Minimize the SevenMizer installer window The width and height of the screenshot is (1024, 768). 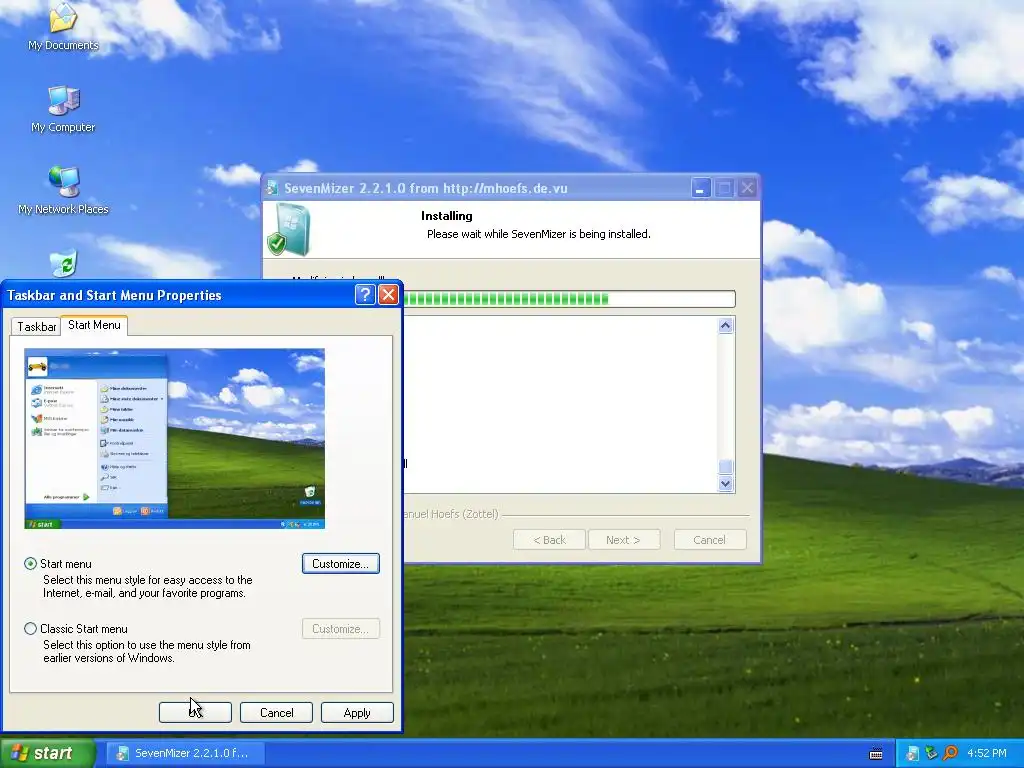click(701, 188)
